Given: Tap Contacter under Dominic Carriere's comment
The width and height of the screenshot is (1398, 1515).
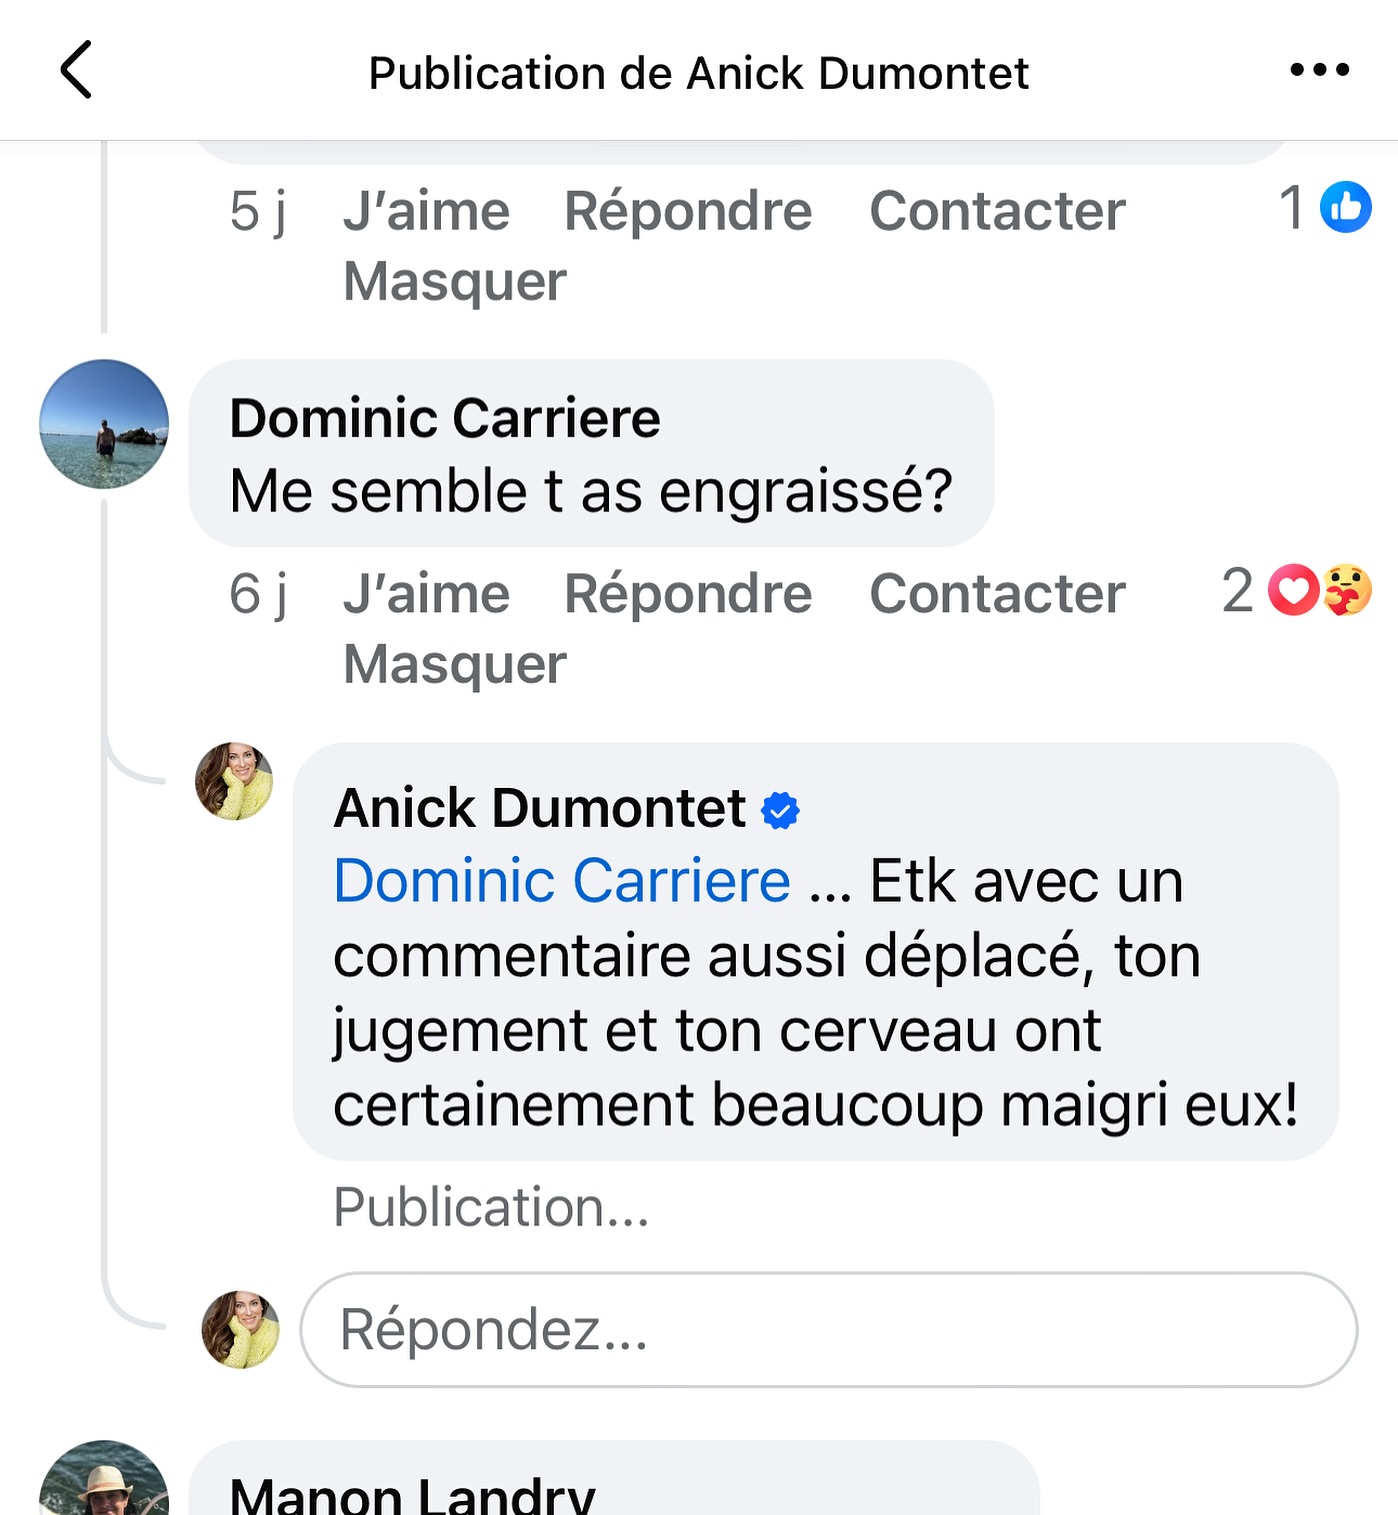Looking at the screenshot, I should pyautogui.click(x=997, y=594).
